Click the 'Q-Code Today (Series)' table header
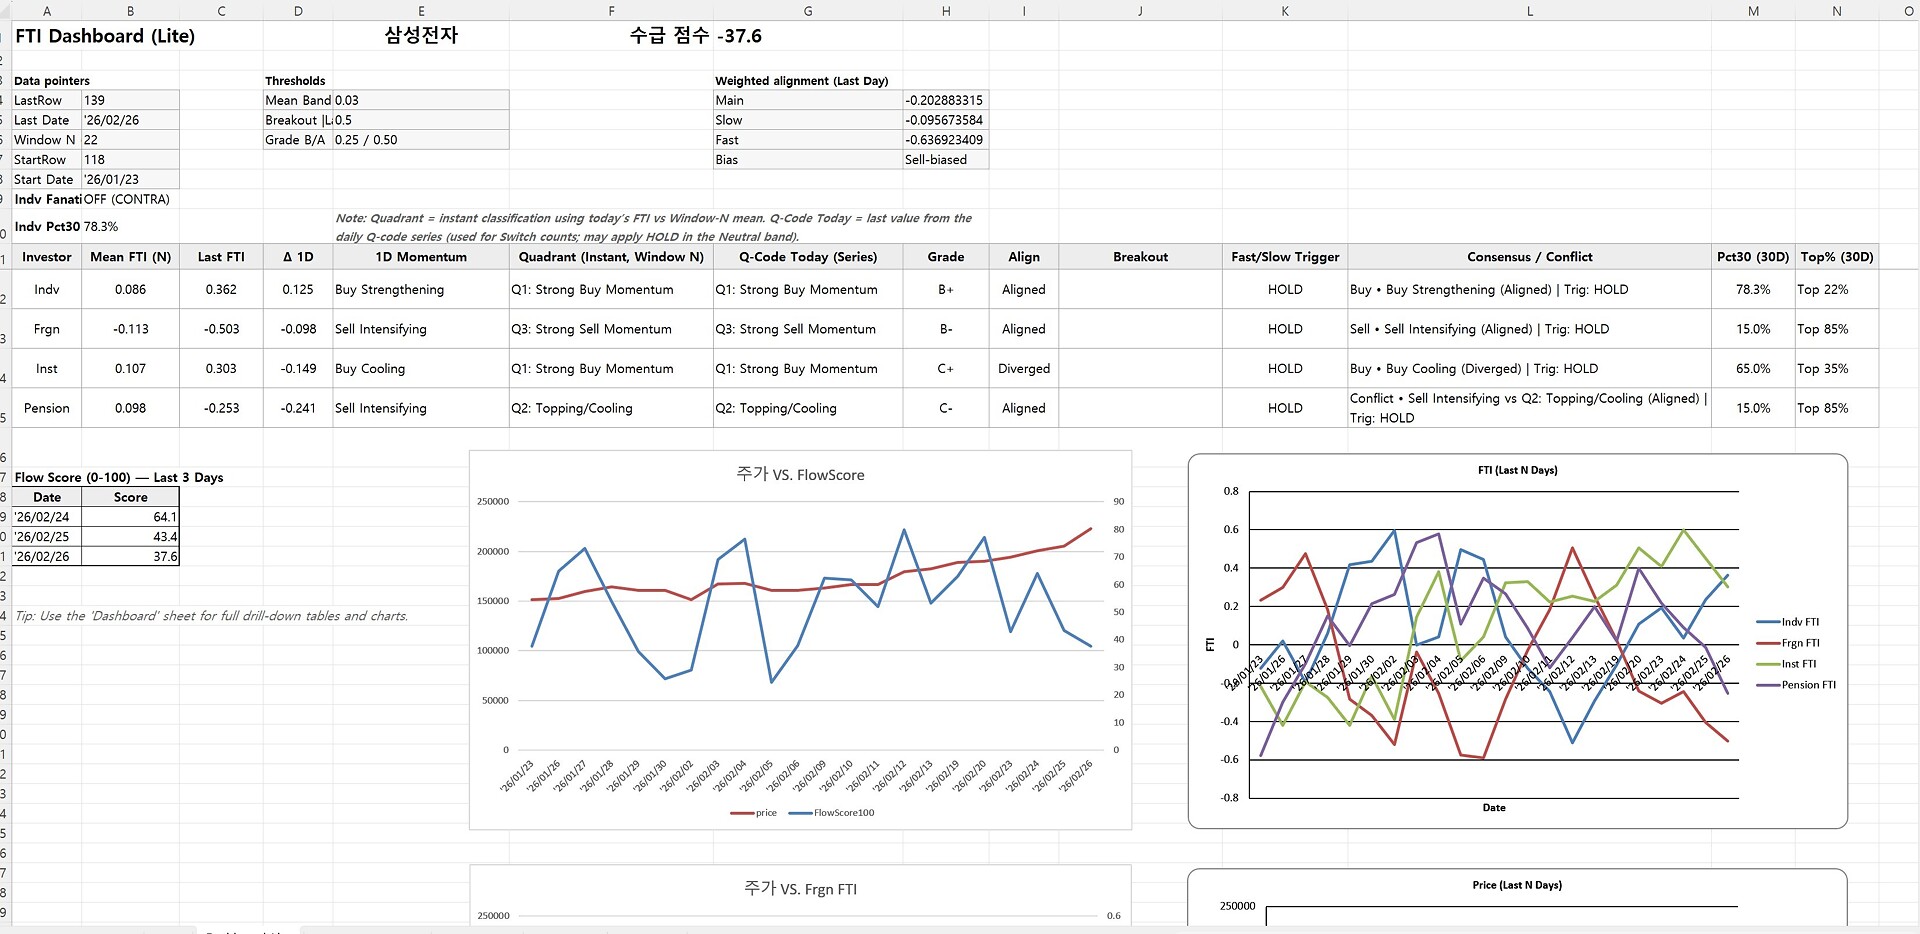Screen dimensions: 1920x934 tap(808, 257)
